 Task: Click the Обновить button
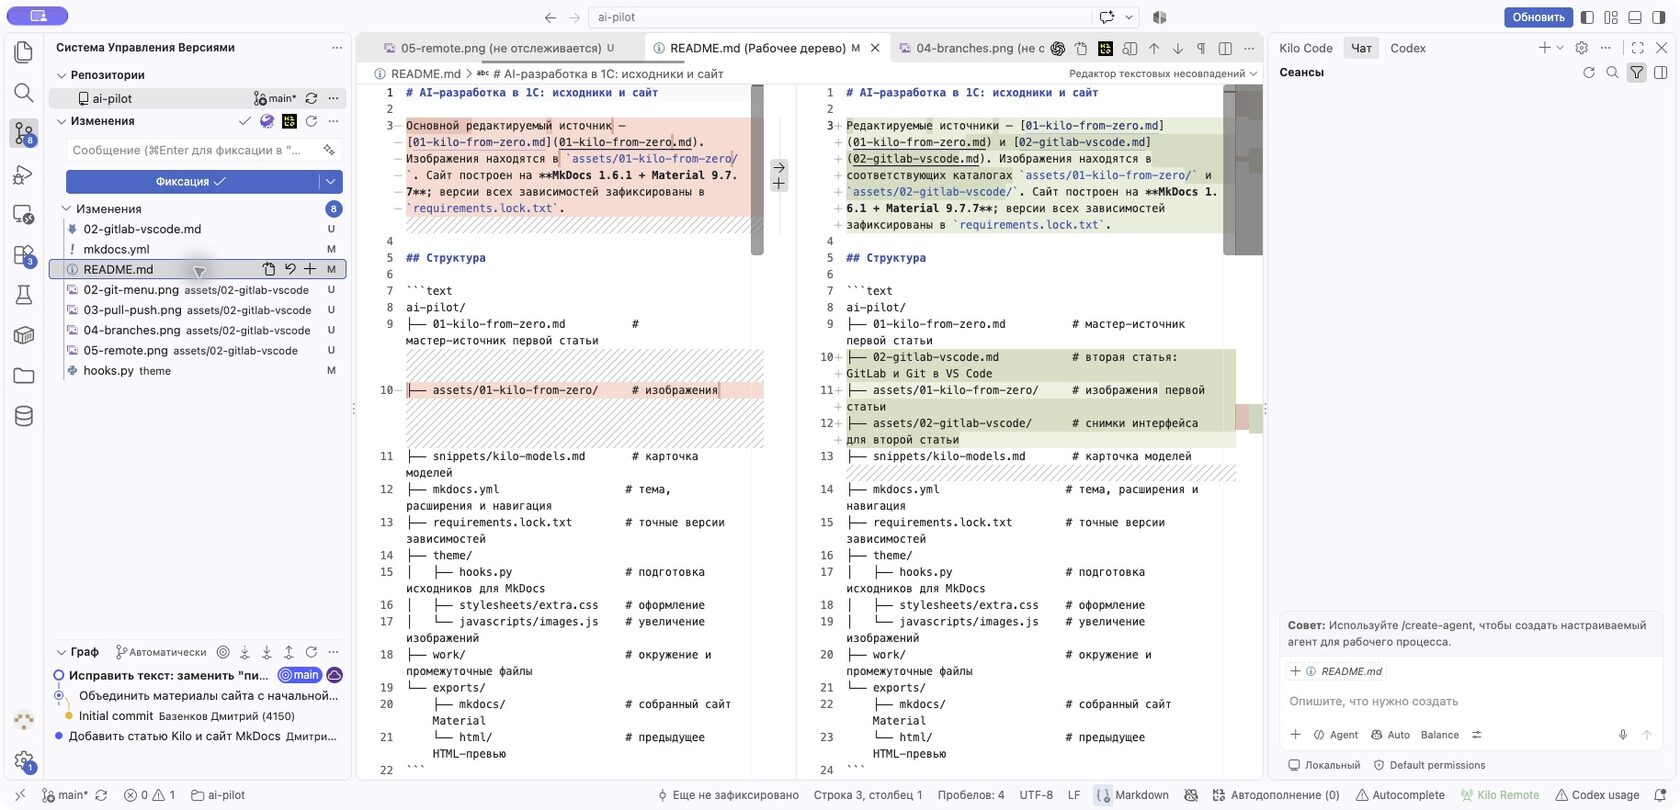[x=1538, y=17]
